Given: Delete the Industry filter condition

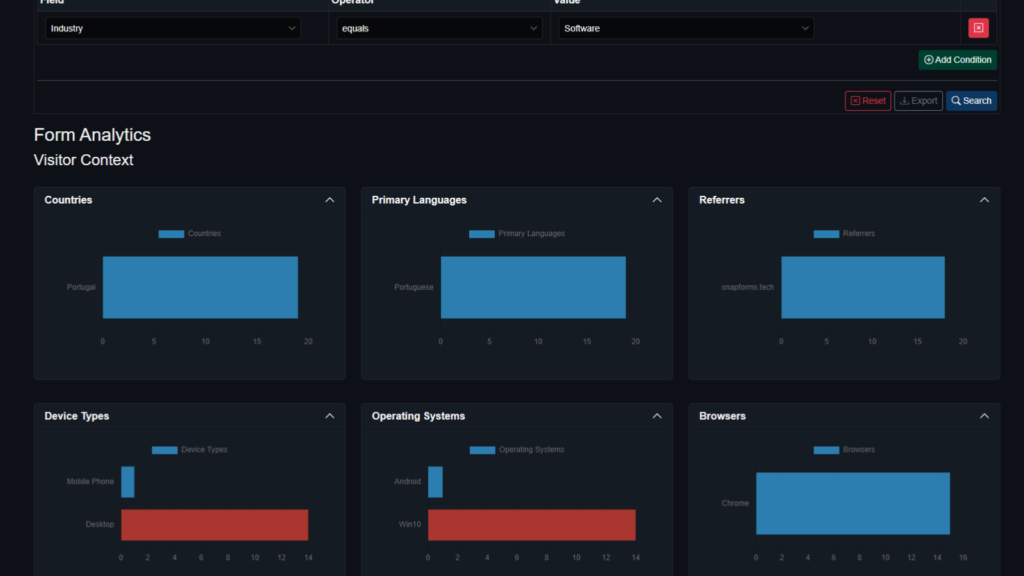Looking at the screenshot, I should [978, 28].
